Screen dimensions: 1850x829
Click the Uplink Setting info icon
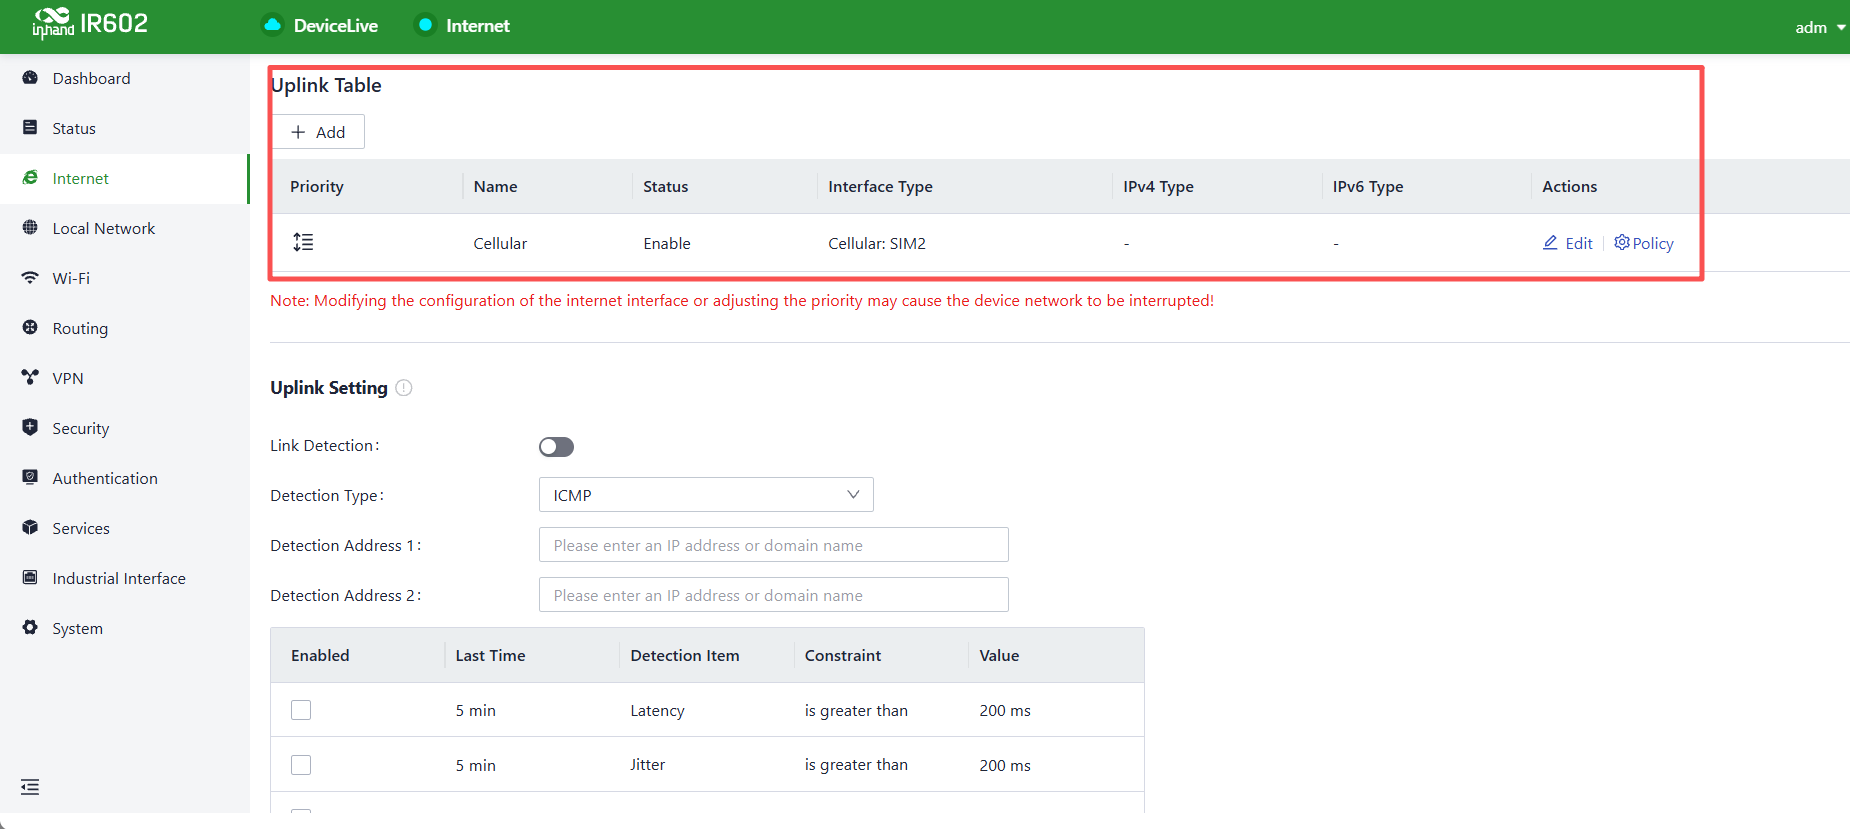click(x=404, y=388)
